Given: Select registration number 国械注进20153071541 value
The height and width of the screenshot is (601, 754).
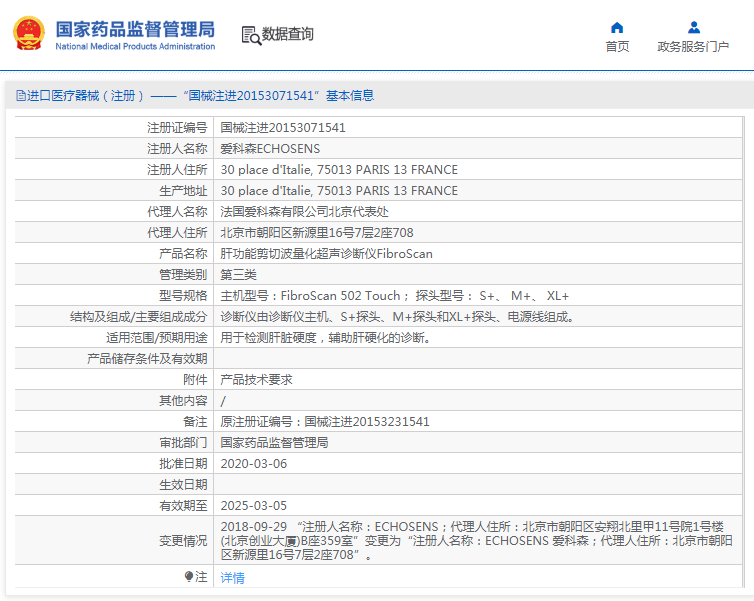Looking at the screenshot, I should point(283,127).
